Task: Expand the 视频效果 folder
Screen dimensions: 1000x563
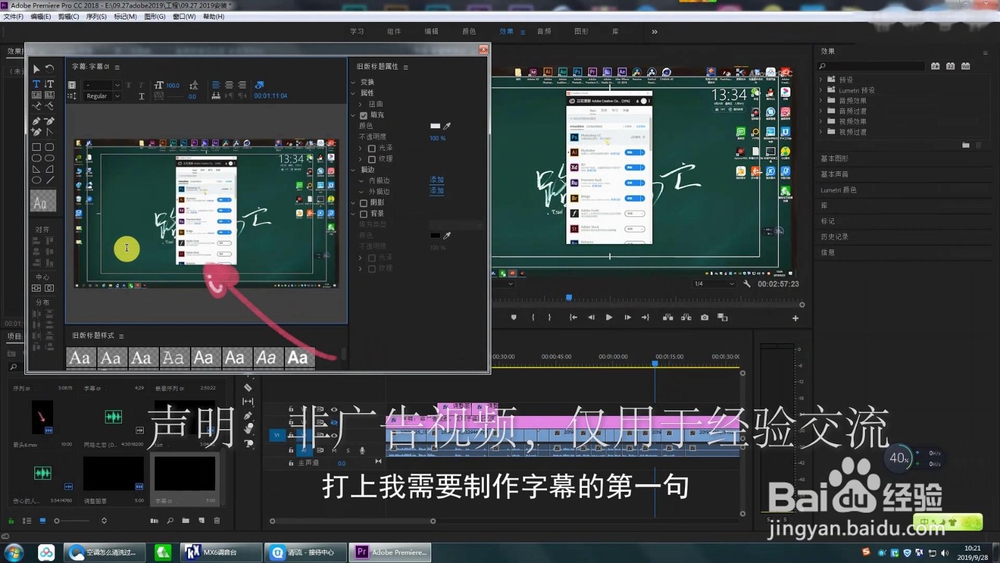Action: tap(821, 121)
